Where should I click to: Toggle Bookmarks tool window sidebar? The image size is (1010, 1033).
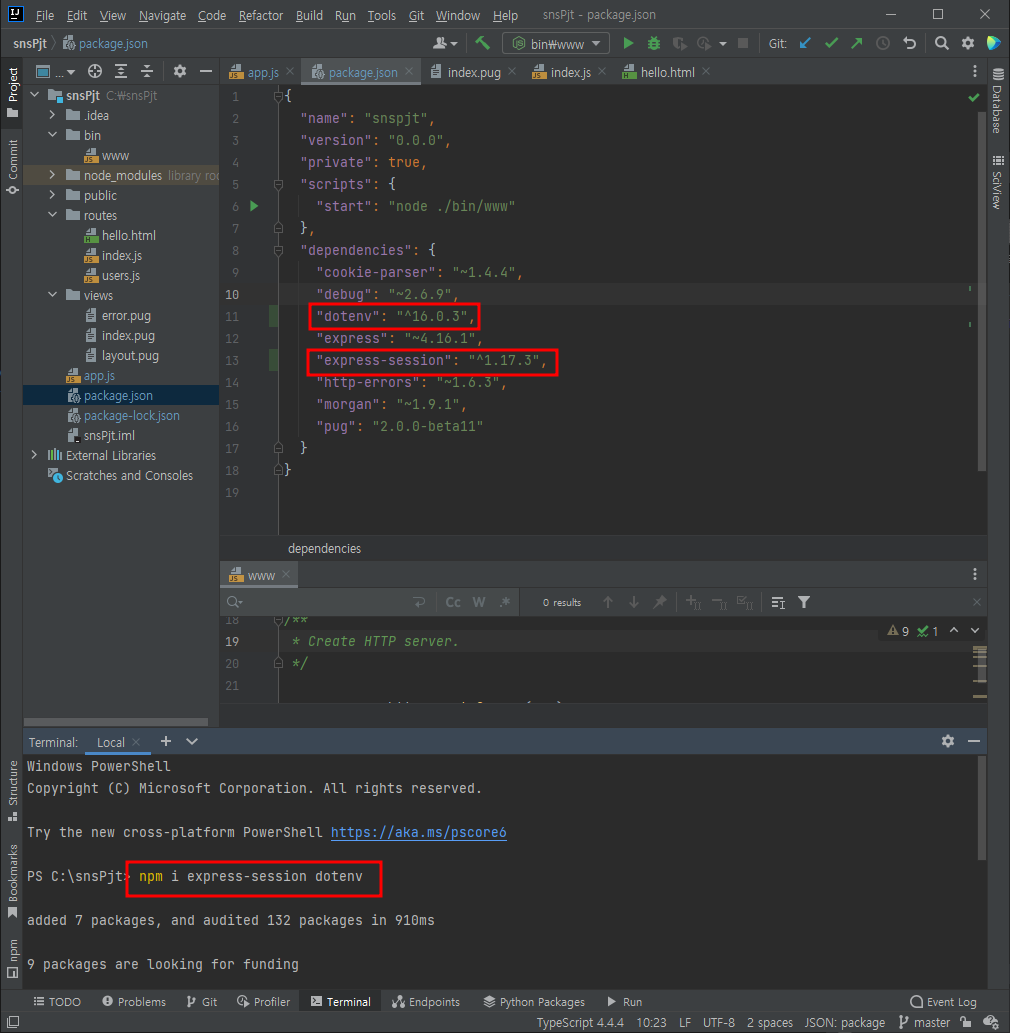13,881
